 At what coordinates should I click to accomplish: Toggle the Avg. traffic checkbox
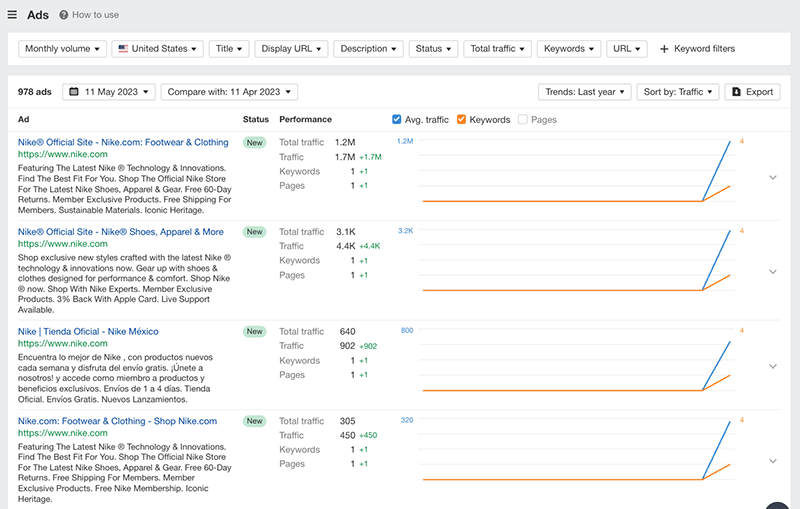[x=396, y=119]
